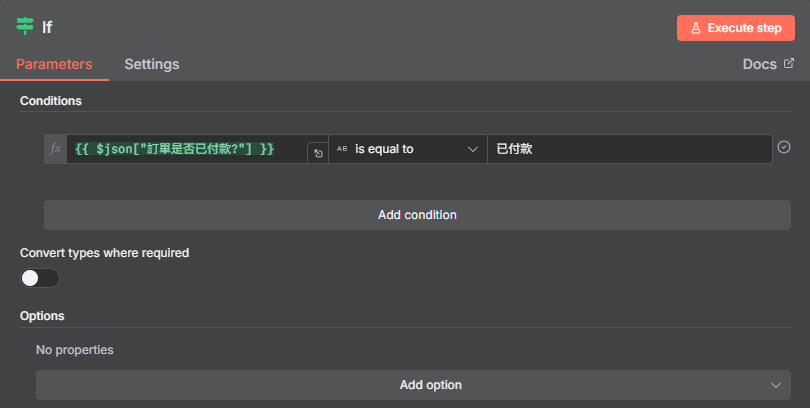Click the 'No properties' text
Image resolution: width=810 pixels, height=408 pixels.
75,350
